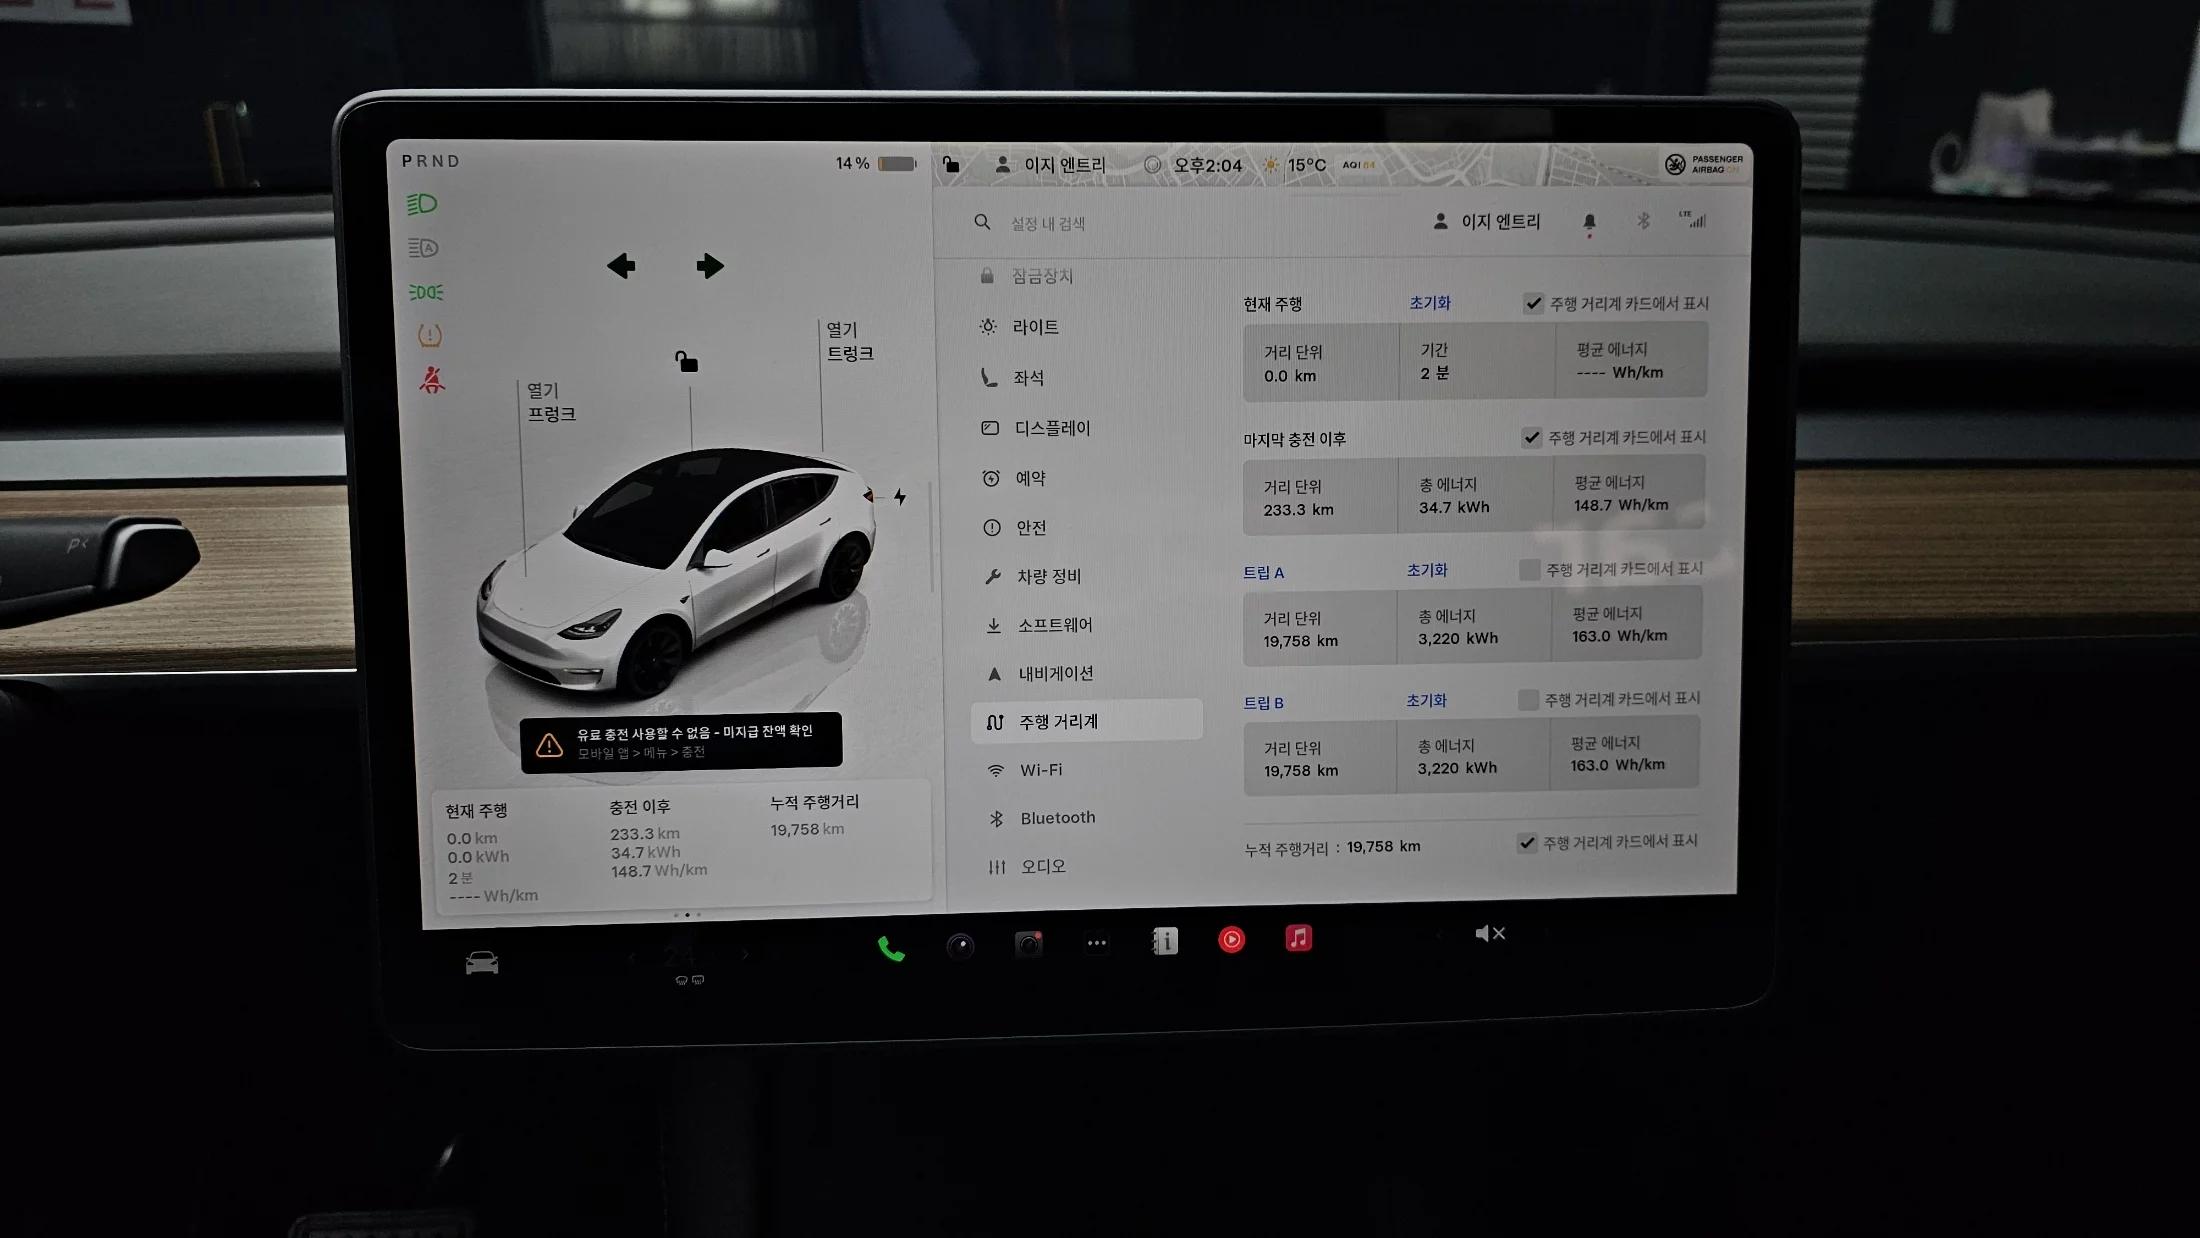Tap the muted volume speaker icon
Image resolution: width=2200 pixels, height=1238 pixels.
tap(1489, 934)
